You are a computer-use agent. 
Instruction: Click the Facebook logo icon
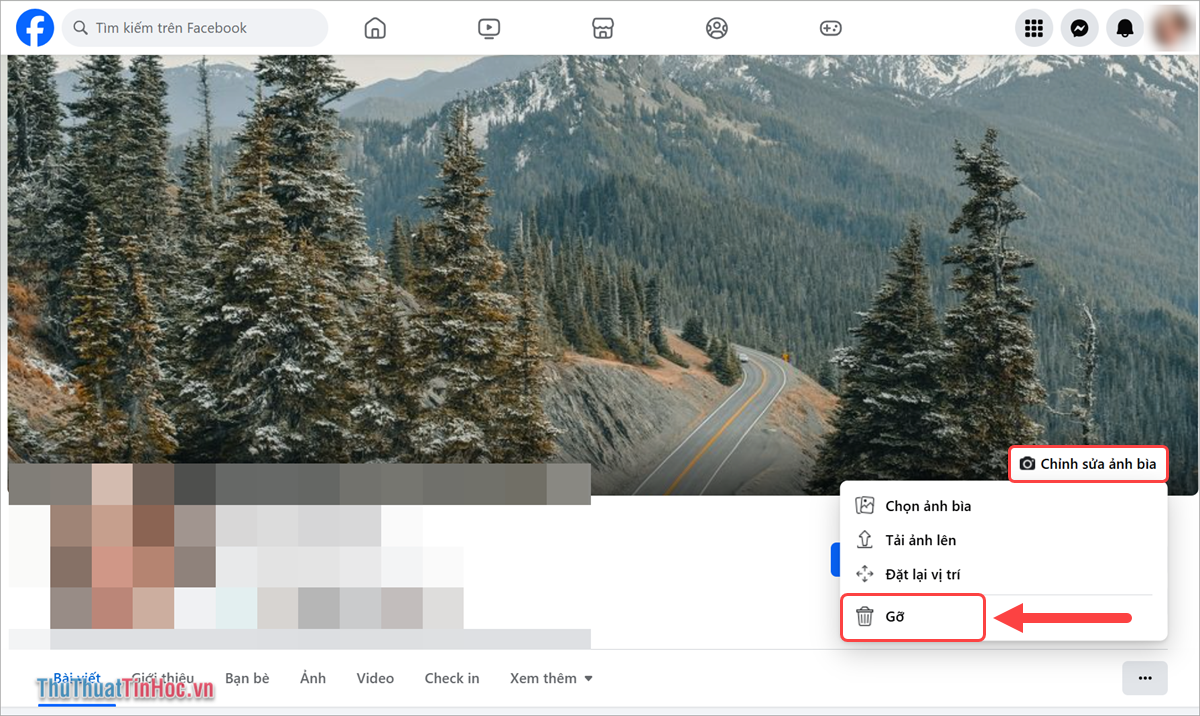tap(35, 28)
